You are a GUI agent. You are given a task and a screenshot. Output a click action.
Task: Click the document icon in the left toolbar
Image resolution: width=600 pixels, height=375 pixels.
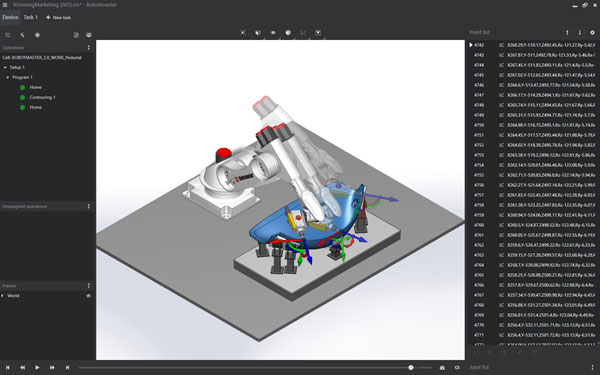(x=76, y=35)
